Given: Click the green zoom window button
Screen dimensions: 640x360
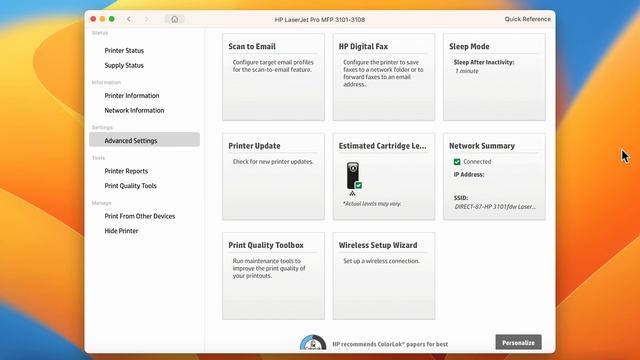Looking at the screenshot, I should point(111,19).
